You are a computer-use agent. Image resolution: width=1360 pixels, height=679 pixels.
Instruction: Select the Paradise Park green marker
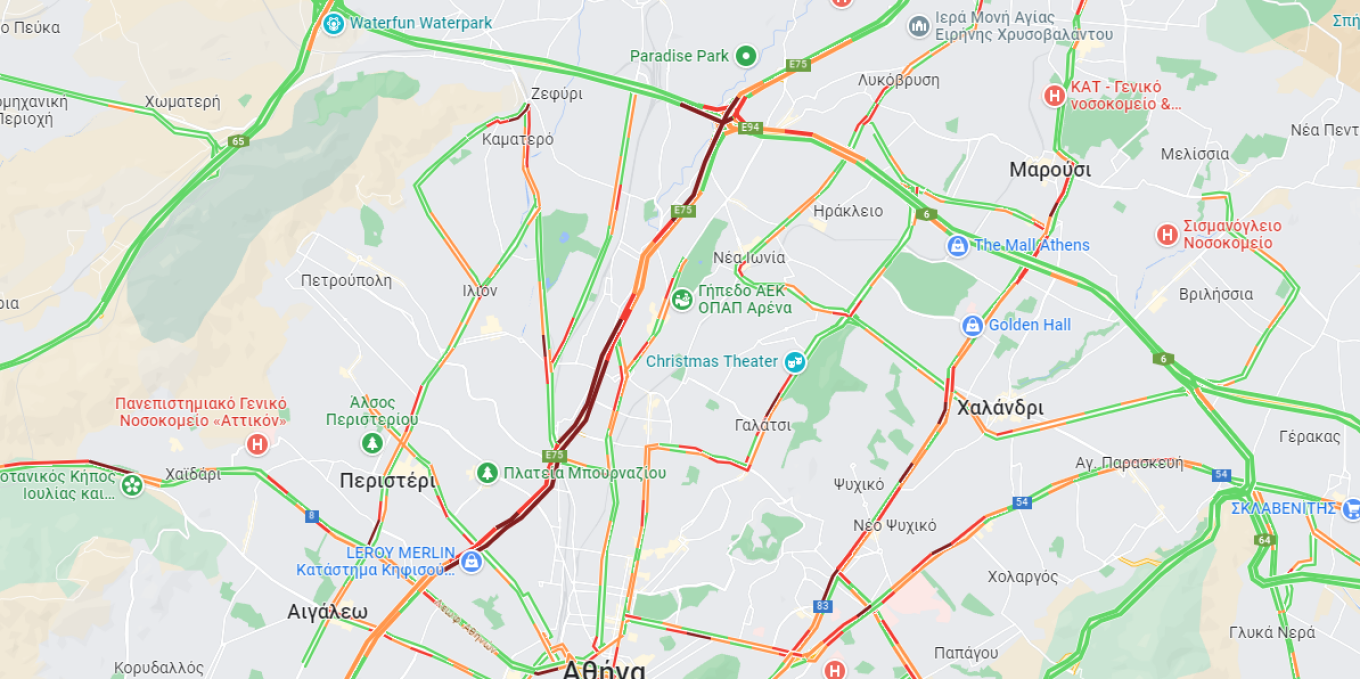click(745, 56)
